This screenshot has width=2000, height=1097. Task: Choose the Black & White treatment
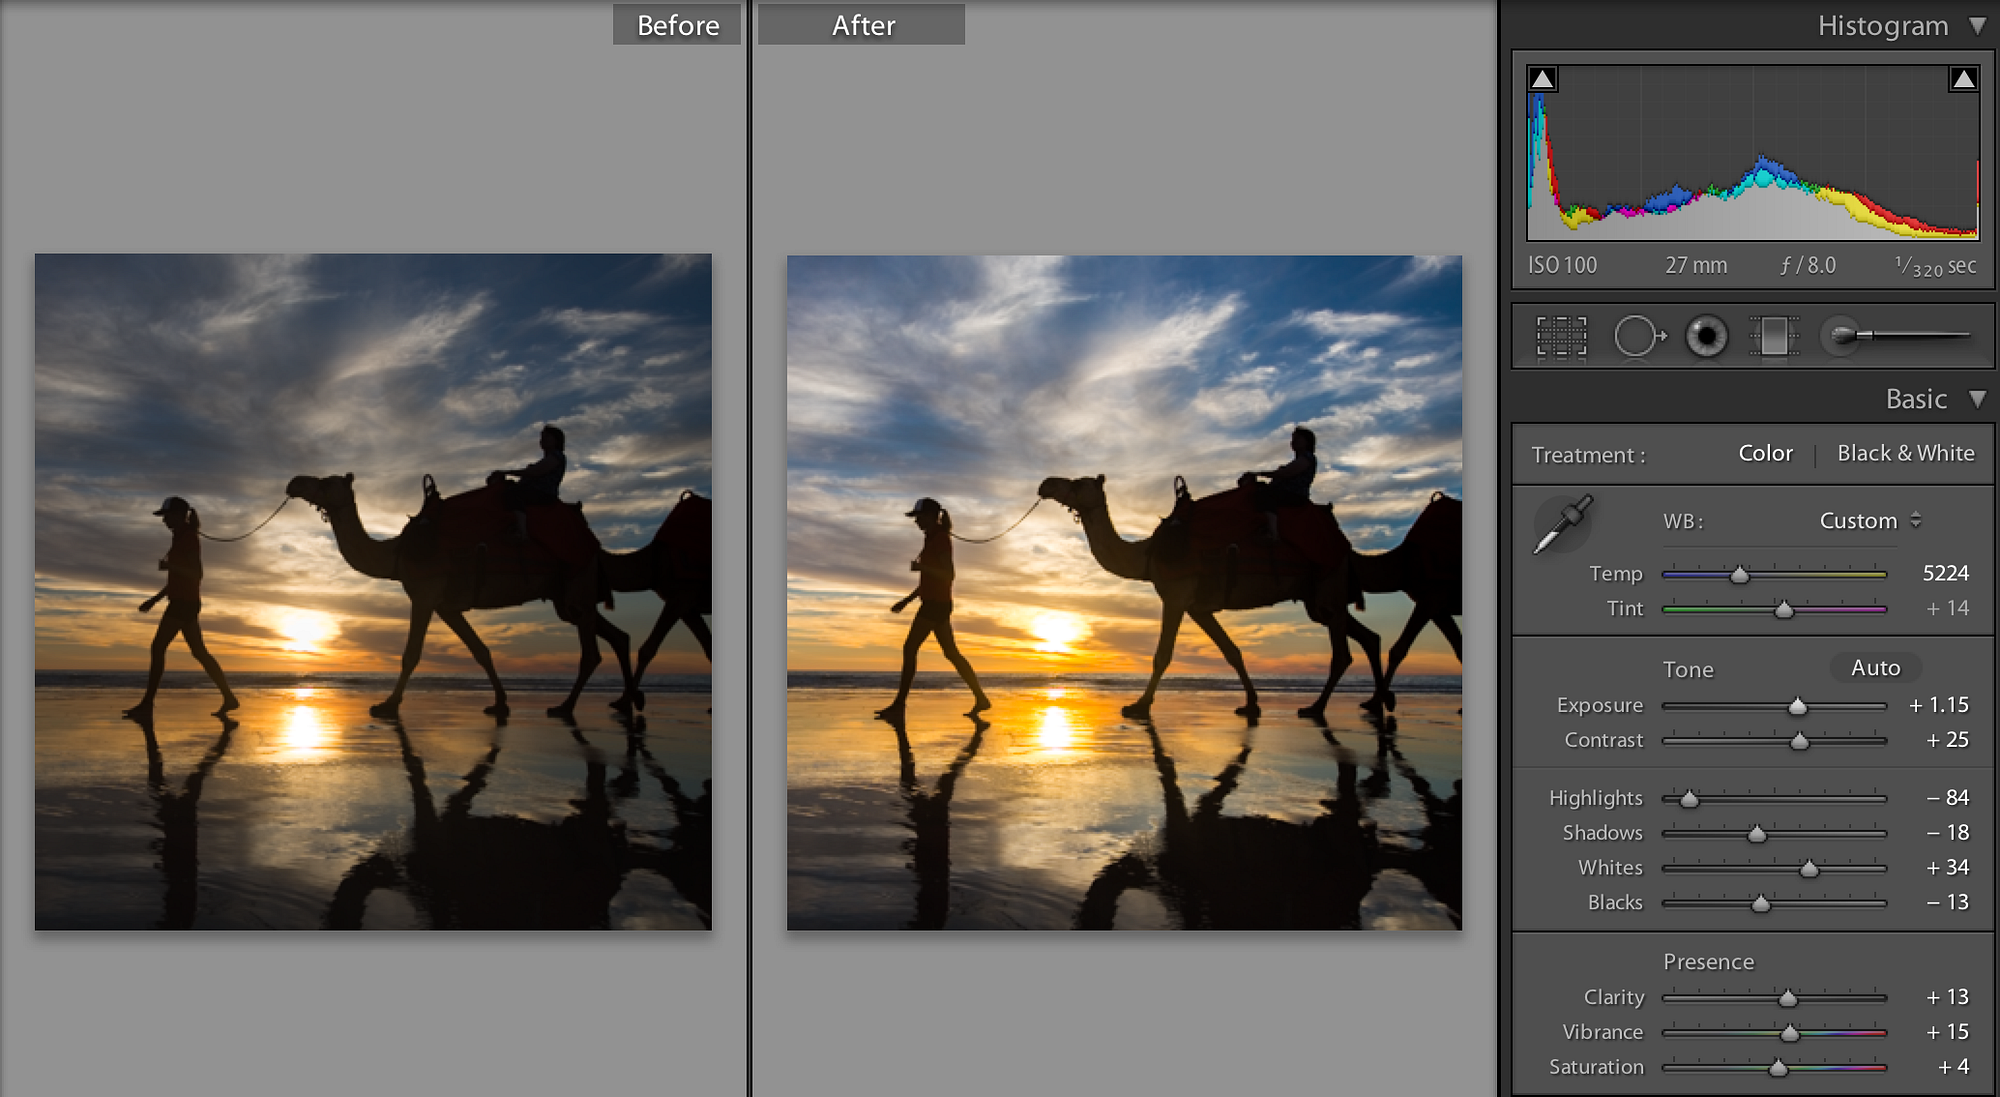click(x=1906, y=453)
